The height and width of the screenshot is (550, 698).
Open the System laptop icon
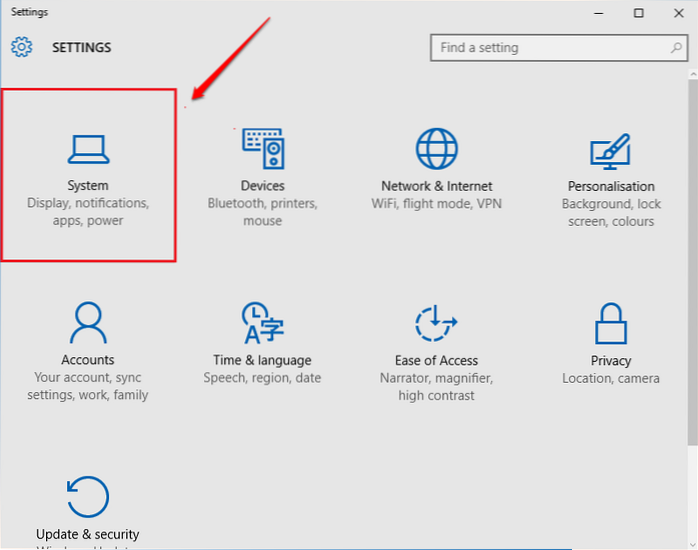click(88, 148)
